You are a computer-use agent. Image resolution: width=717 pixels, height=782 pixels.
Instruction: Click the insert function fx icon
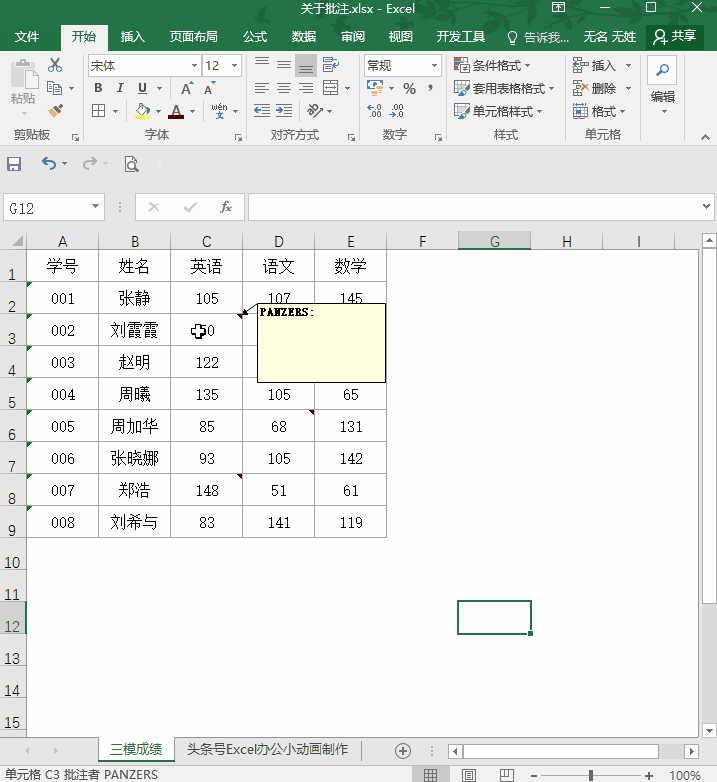[x=225, y=207]
